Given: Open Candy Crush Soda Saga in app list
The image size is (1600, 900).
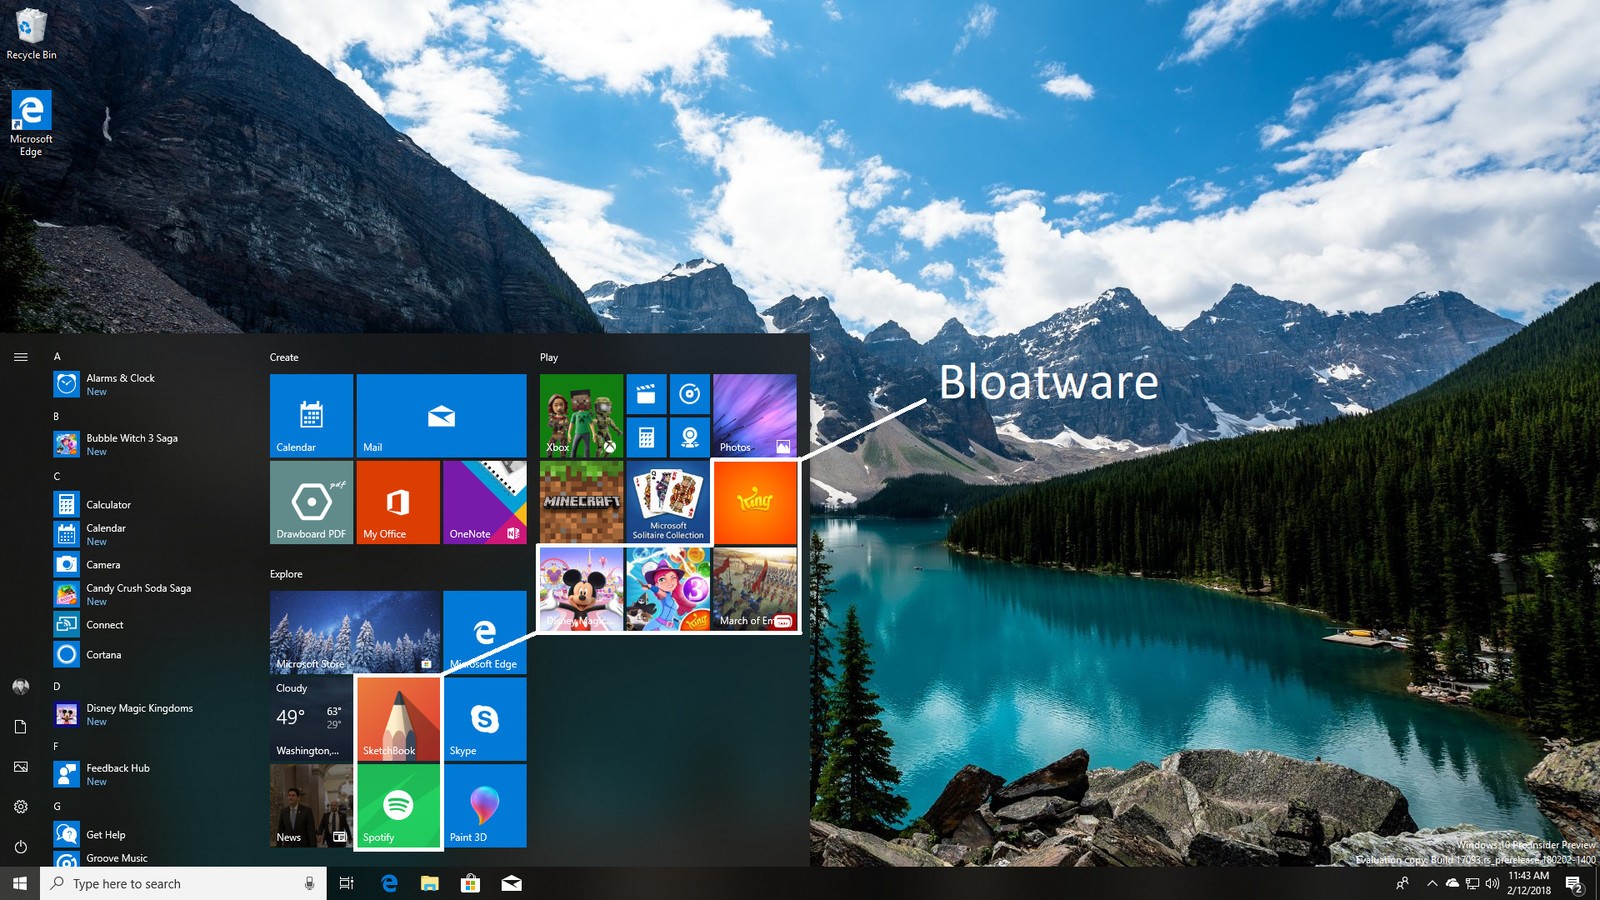Looking at the screenshot, I should click(150, 594).
